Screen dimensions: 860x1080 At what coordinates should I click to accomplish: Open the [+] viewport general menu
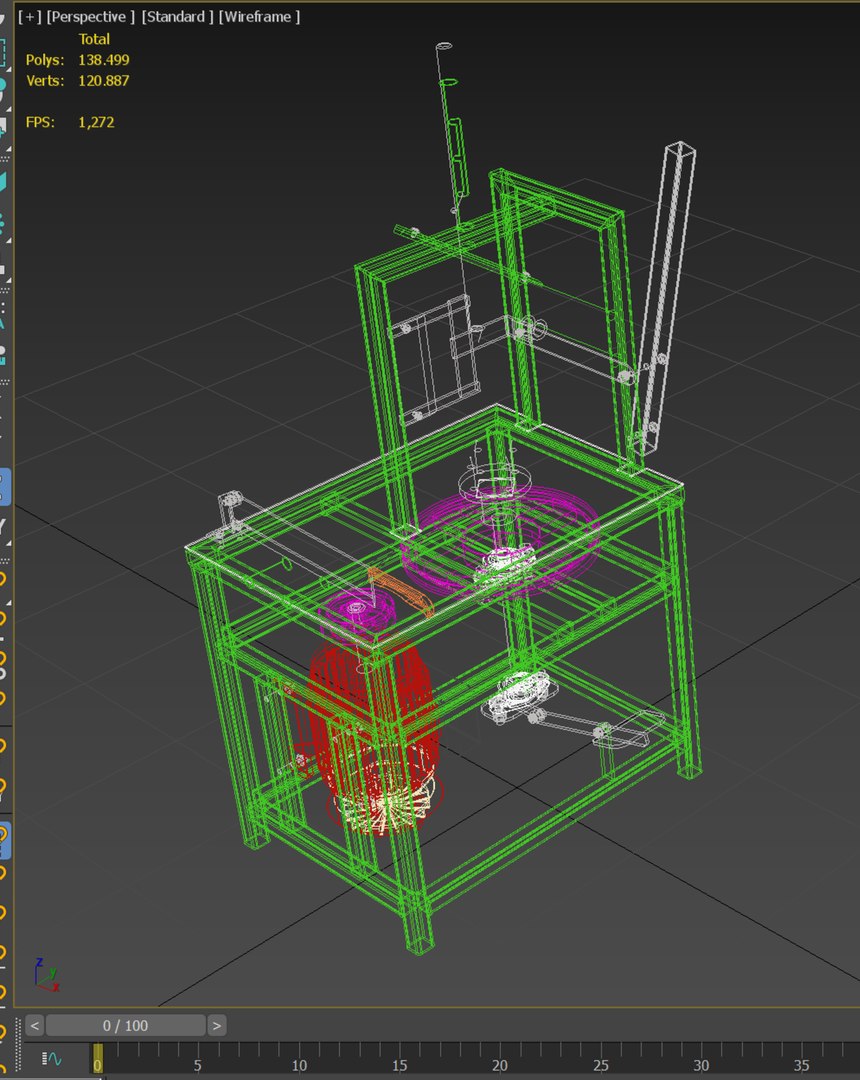29,17
